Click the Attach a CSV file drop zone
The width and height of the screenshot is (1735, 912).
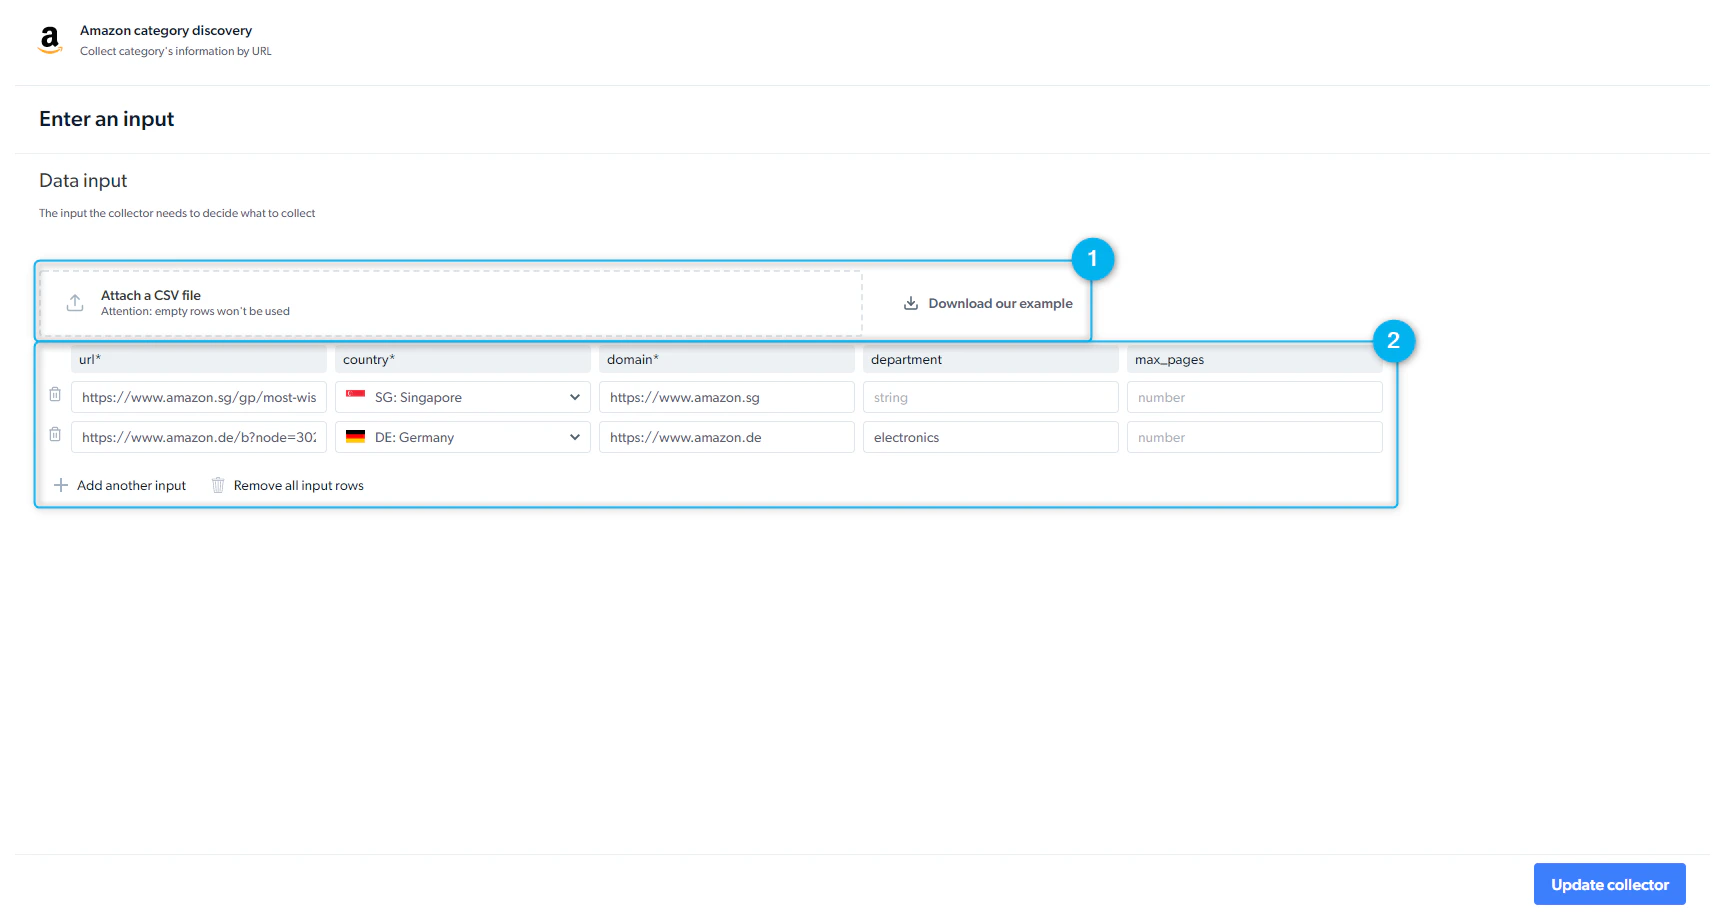click(451, 303)
